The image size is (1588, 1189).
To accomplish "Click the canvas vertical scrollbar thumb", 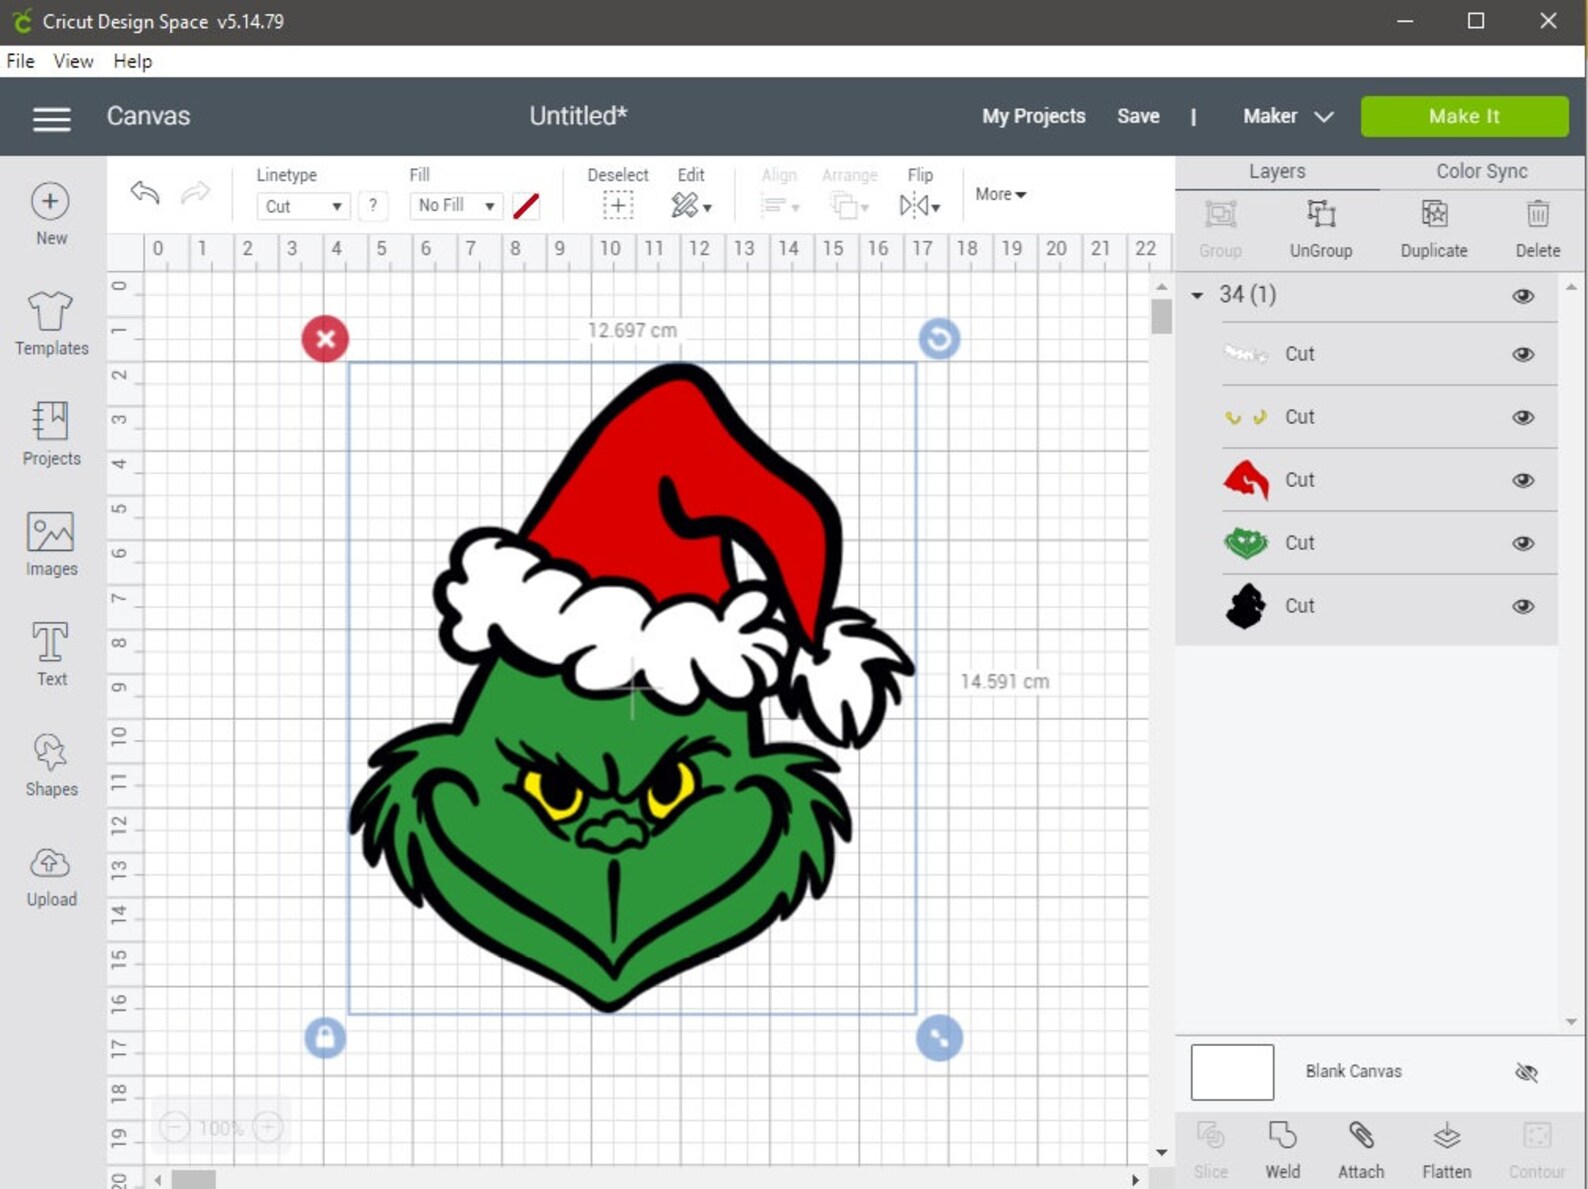I will 1161,316.
